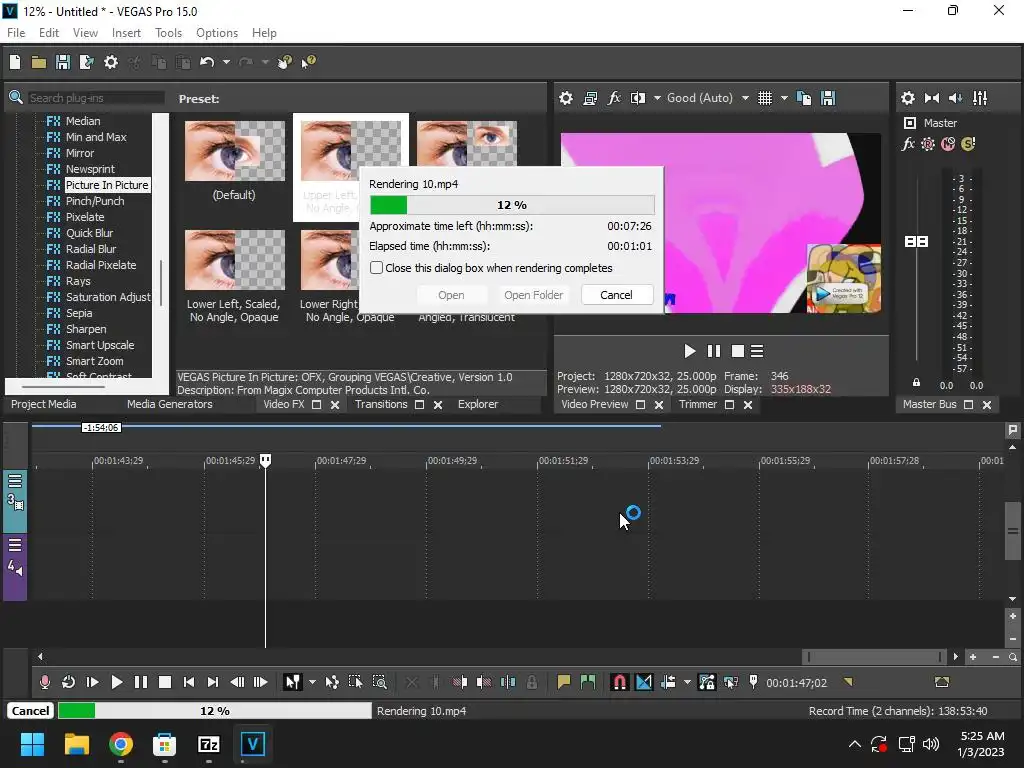The height and width of the screenshot is (768, 1024).
Task: Toggle the Automatic Crossfades icon
Action: (644, 682)
